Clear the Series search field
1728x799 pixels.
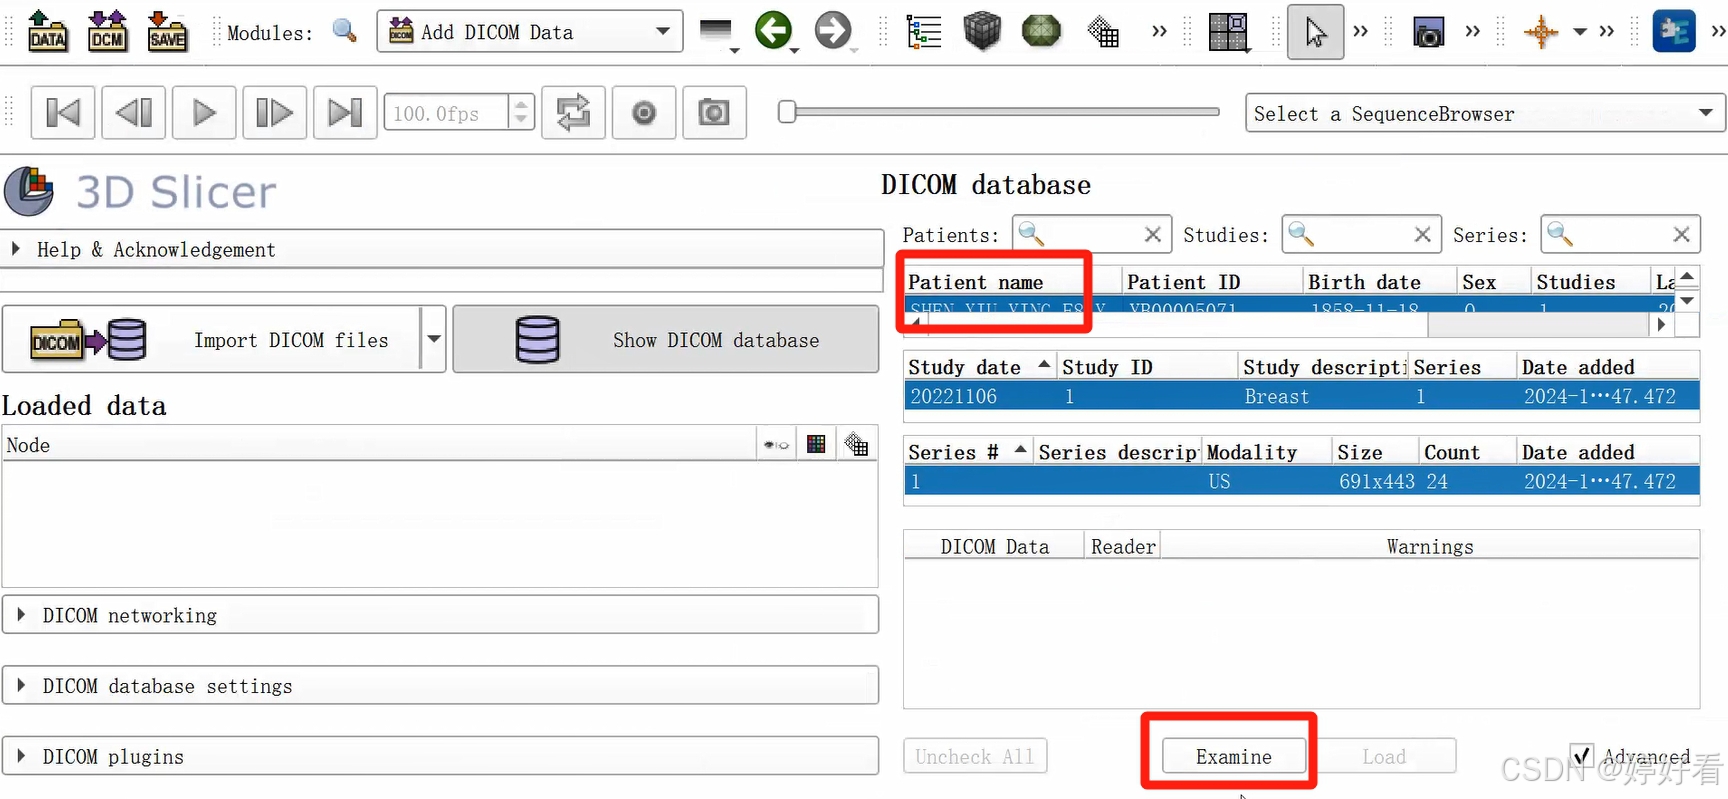point(1682,234)
